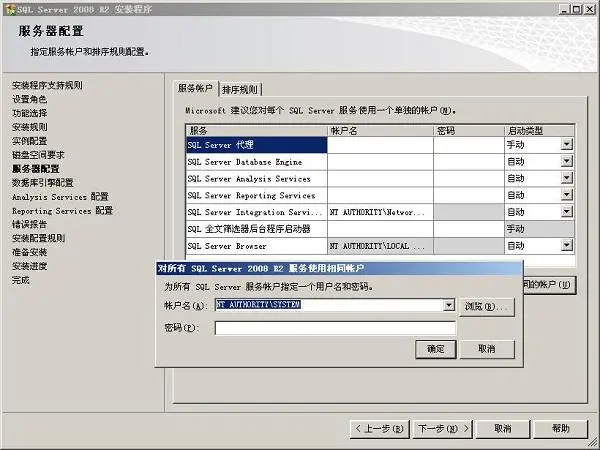Image resolution: width=600 pixels, height=450 pixels.
Task: Open startup type dropdown for Reporting Services
Action: click(567, 195)
